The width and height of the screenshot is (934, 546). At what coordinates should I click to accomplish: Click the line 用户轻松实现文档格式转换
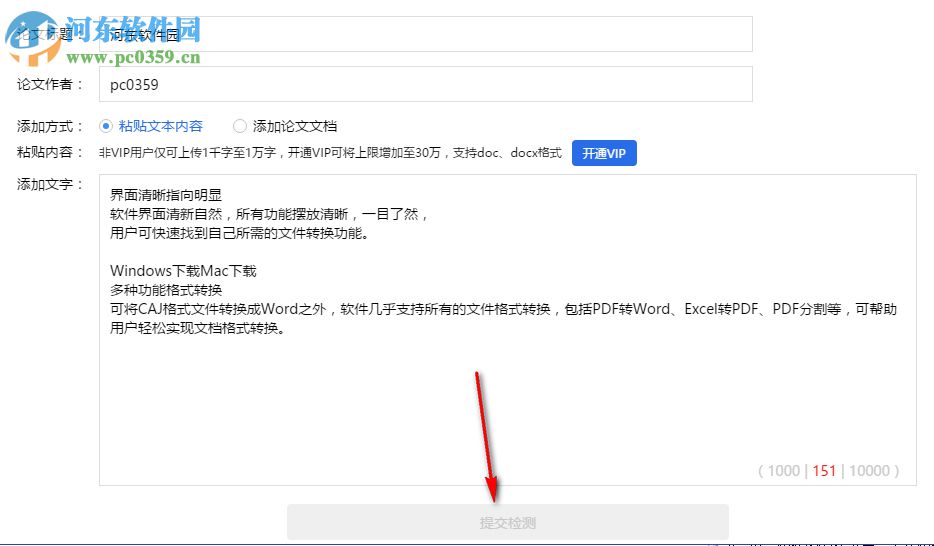click(x=197, y=328)
